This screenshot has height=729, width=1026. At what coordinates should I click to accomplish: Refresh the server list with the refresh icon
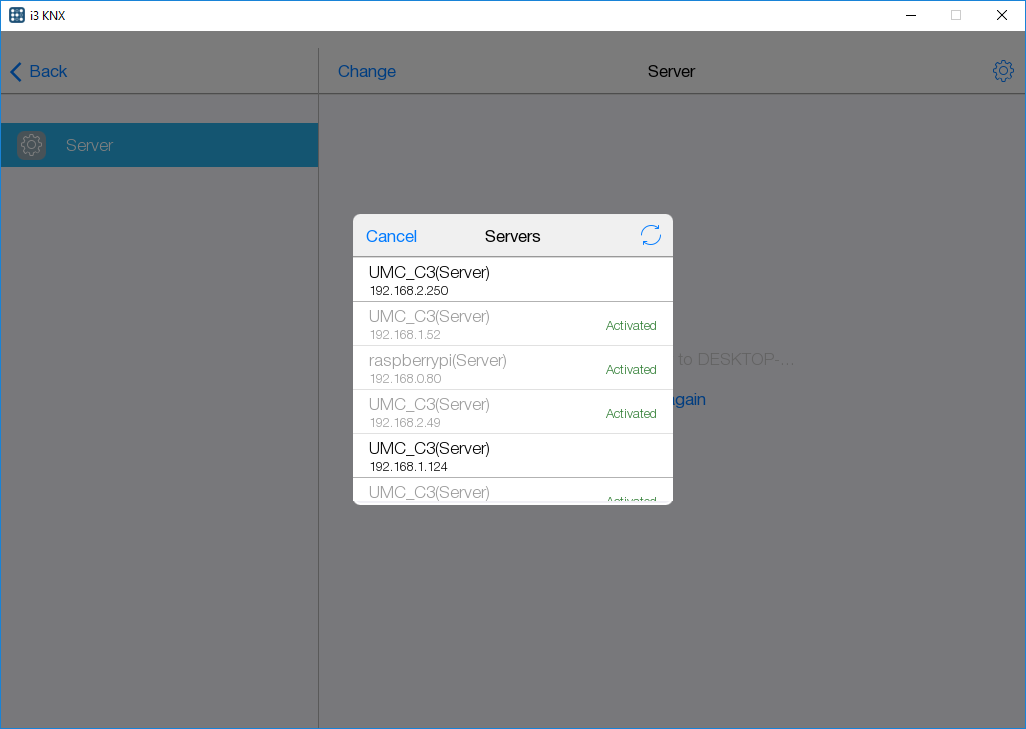[x=651, y=235]
